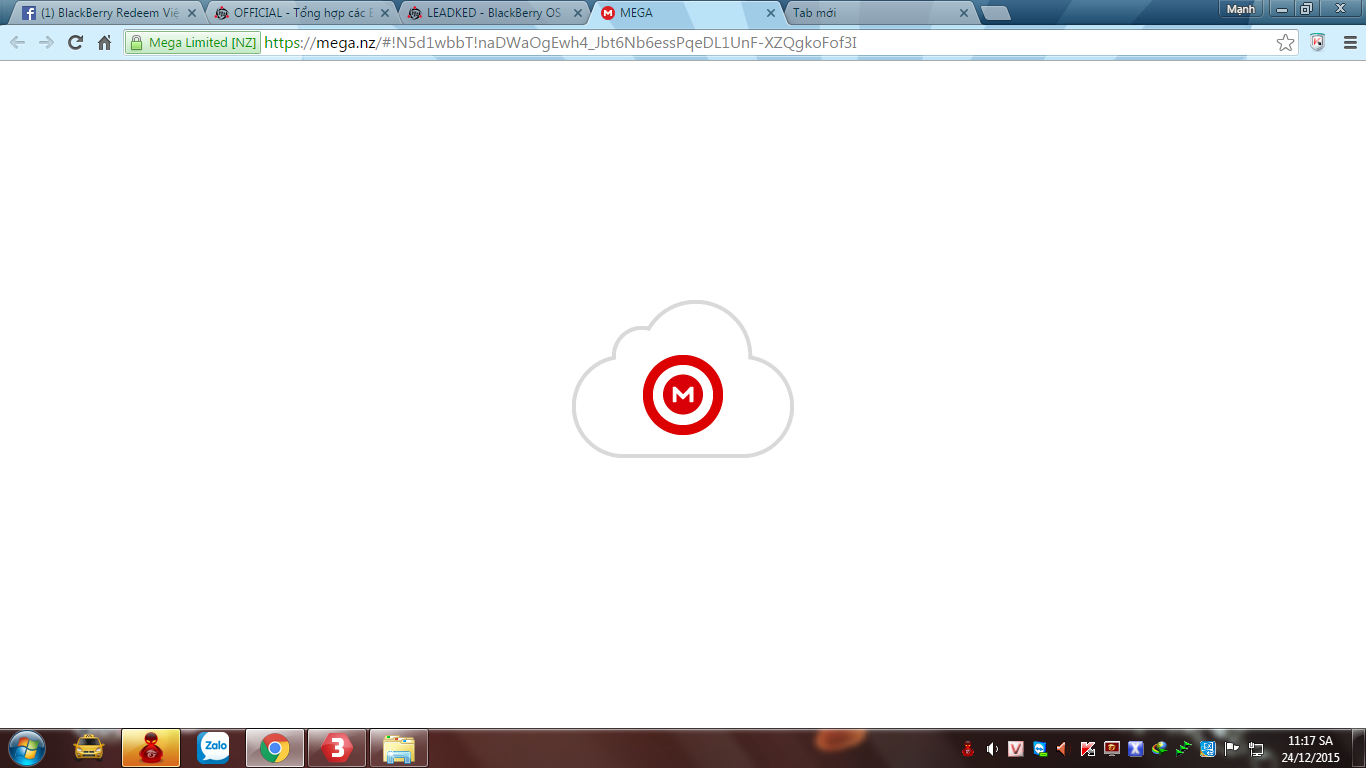The width and height of the screenshot is (1366, 768).
Task: Open the Mạnh Chrome profile menu
Action: [1240, 9]
